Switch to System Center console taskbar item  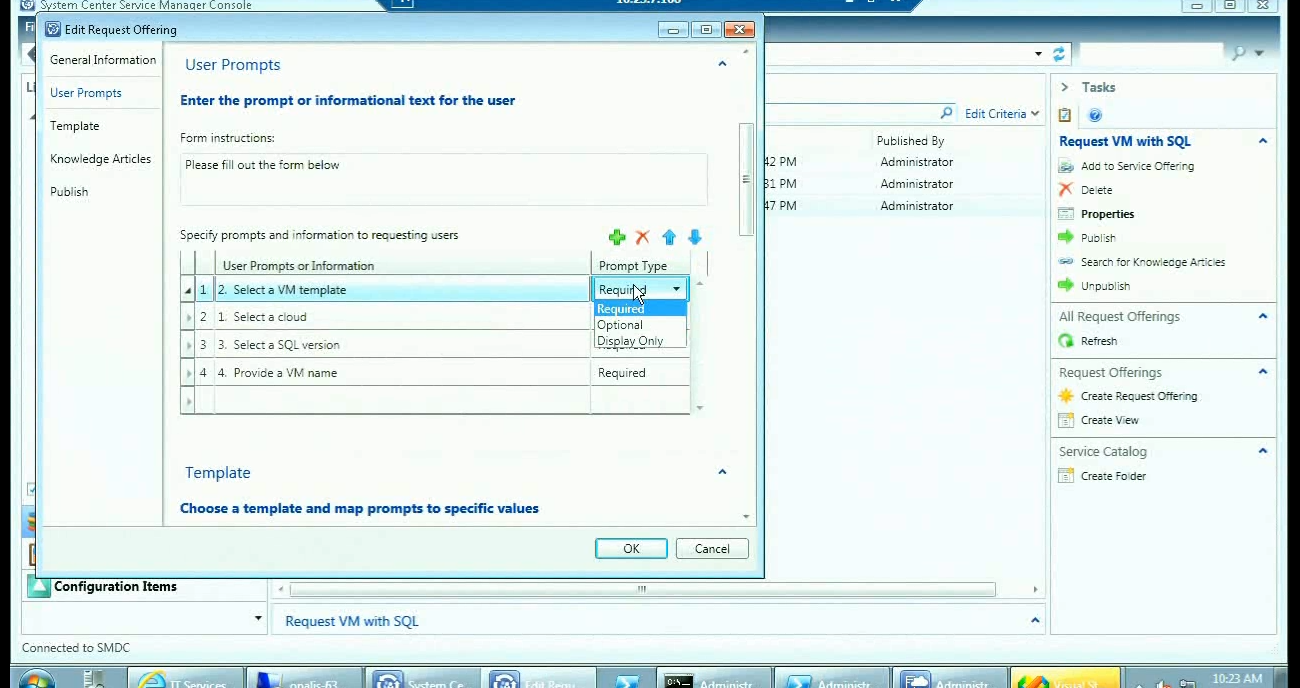coord(420,680)
